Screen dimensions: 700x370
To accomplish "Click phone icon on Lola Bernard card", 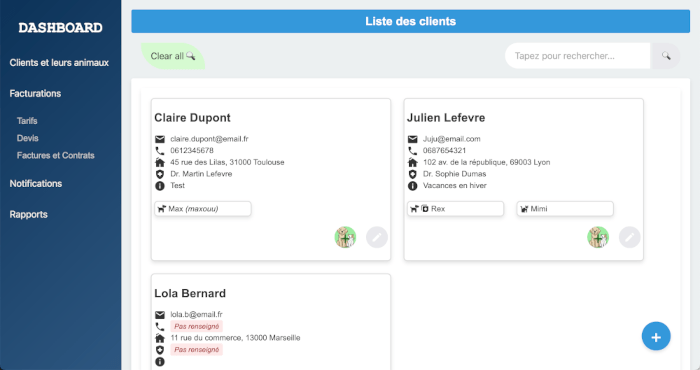I will [160, 326].
